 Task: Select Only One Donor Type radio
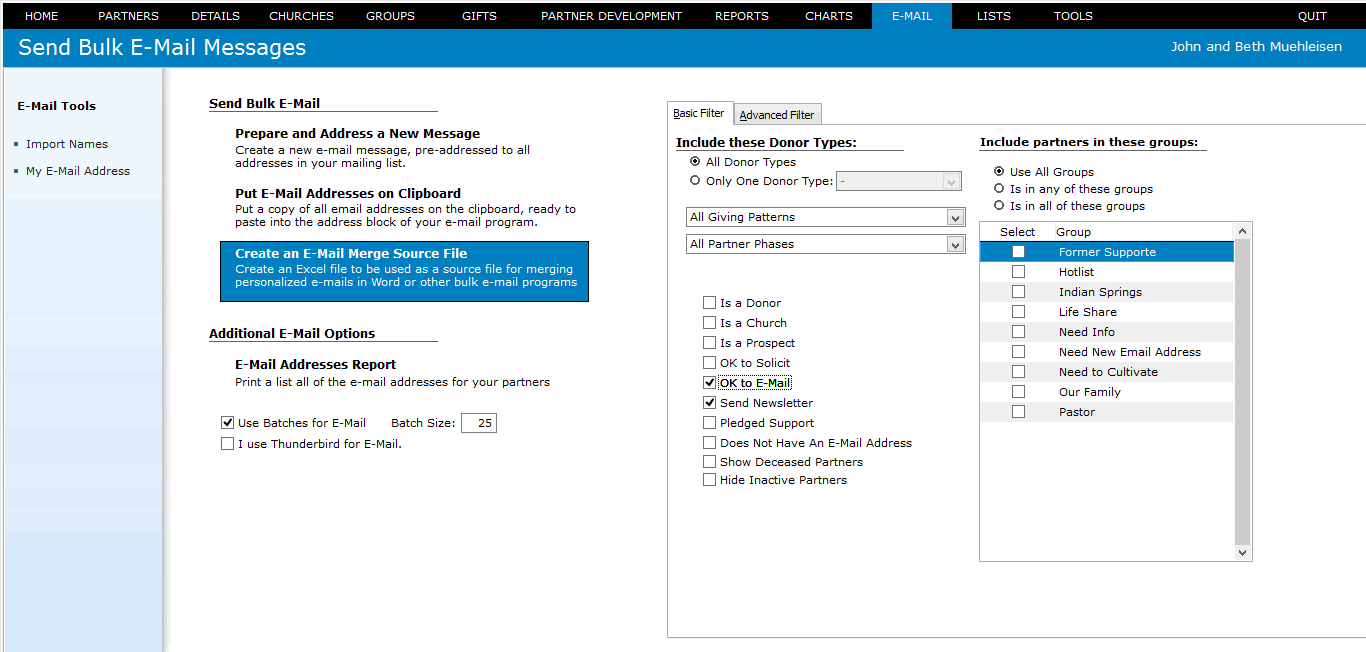pos(695,181)
